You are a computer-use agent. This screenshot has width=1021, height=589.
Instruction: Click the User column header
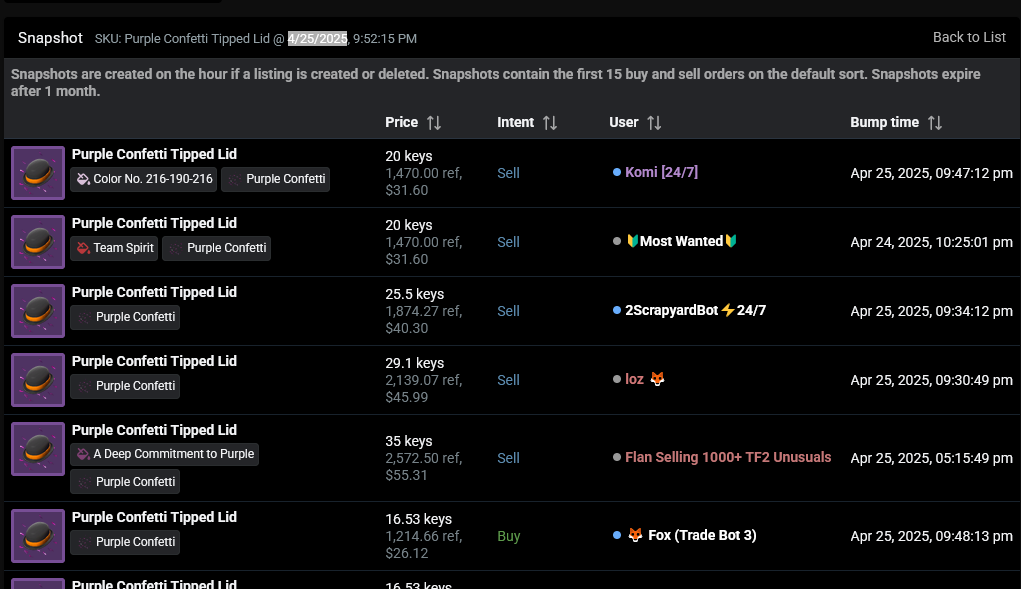624,122
